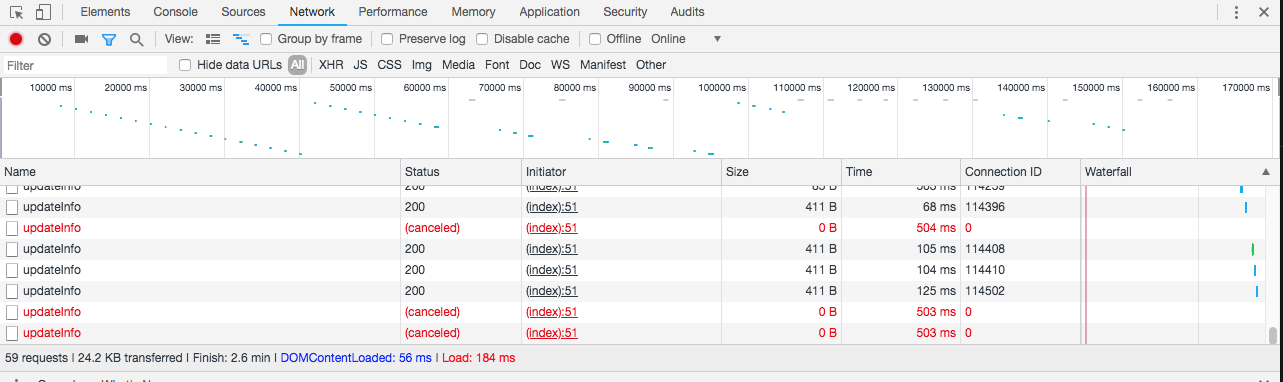Viewport: 1283px width, 382px height.
Task: Switch to the Sources tab
Action: click(243, 12)
